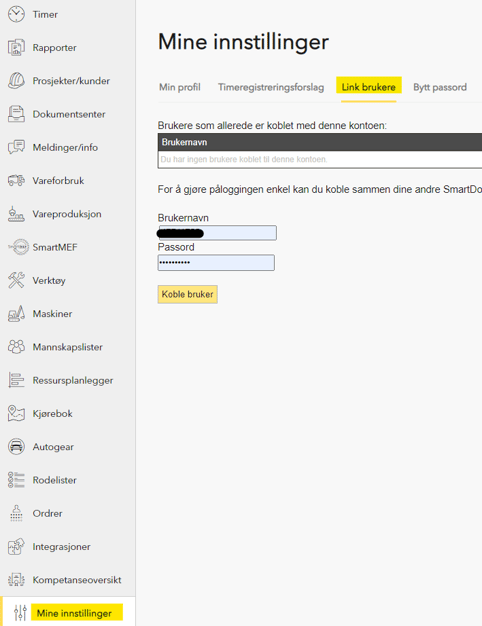This screenshot has height=626, width=482.
Task: Switch to the Min profil tab
Action: tap(180, 87)
